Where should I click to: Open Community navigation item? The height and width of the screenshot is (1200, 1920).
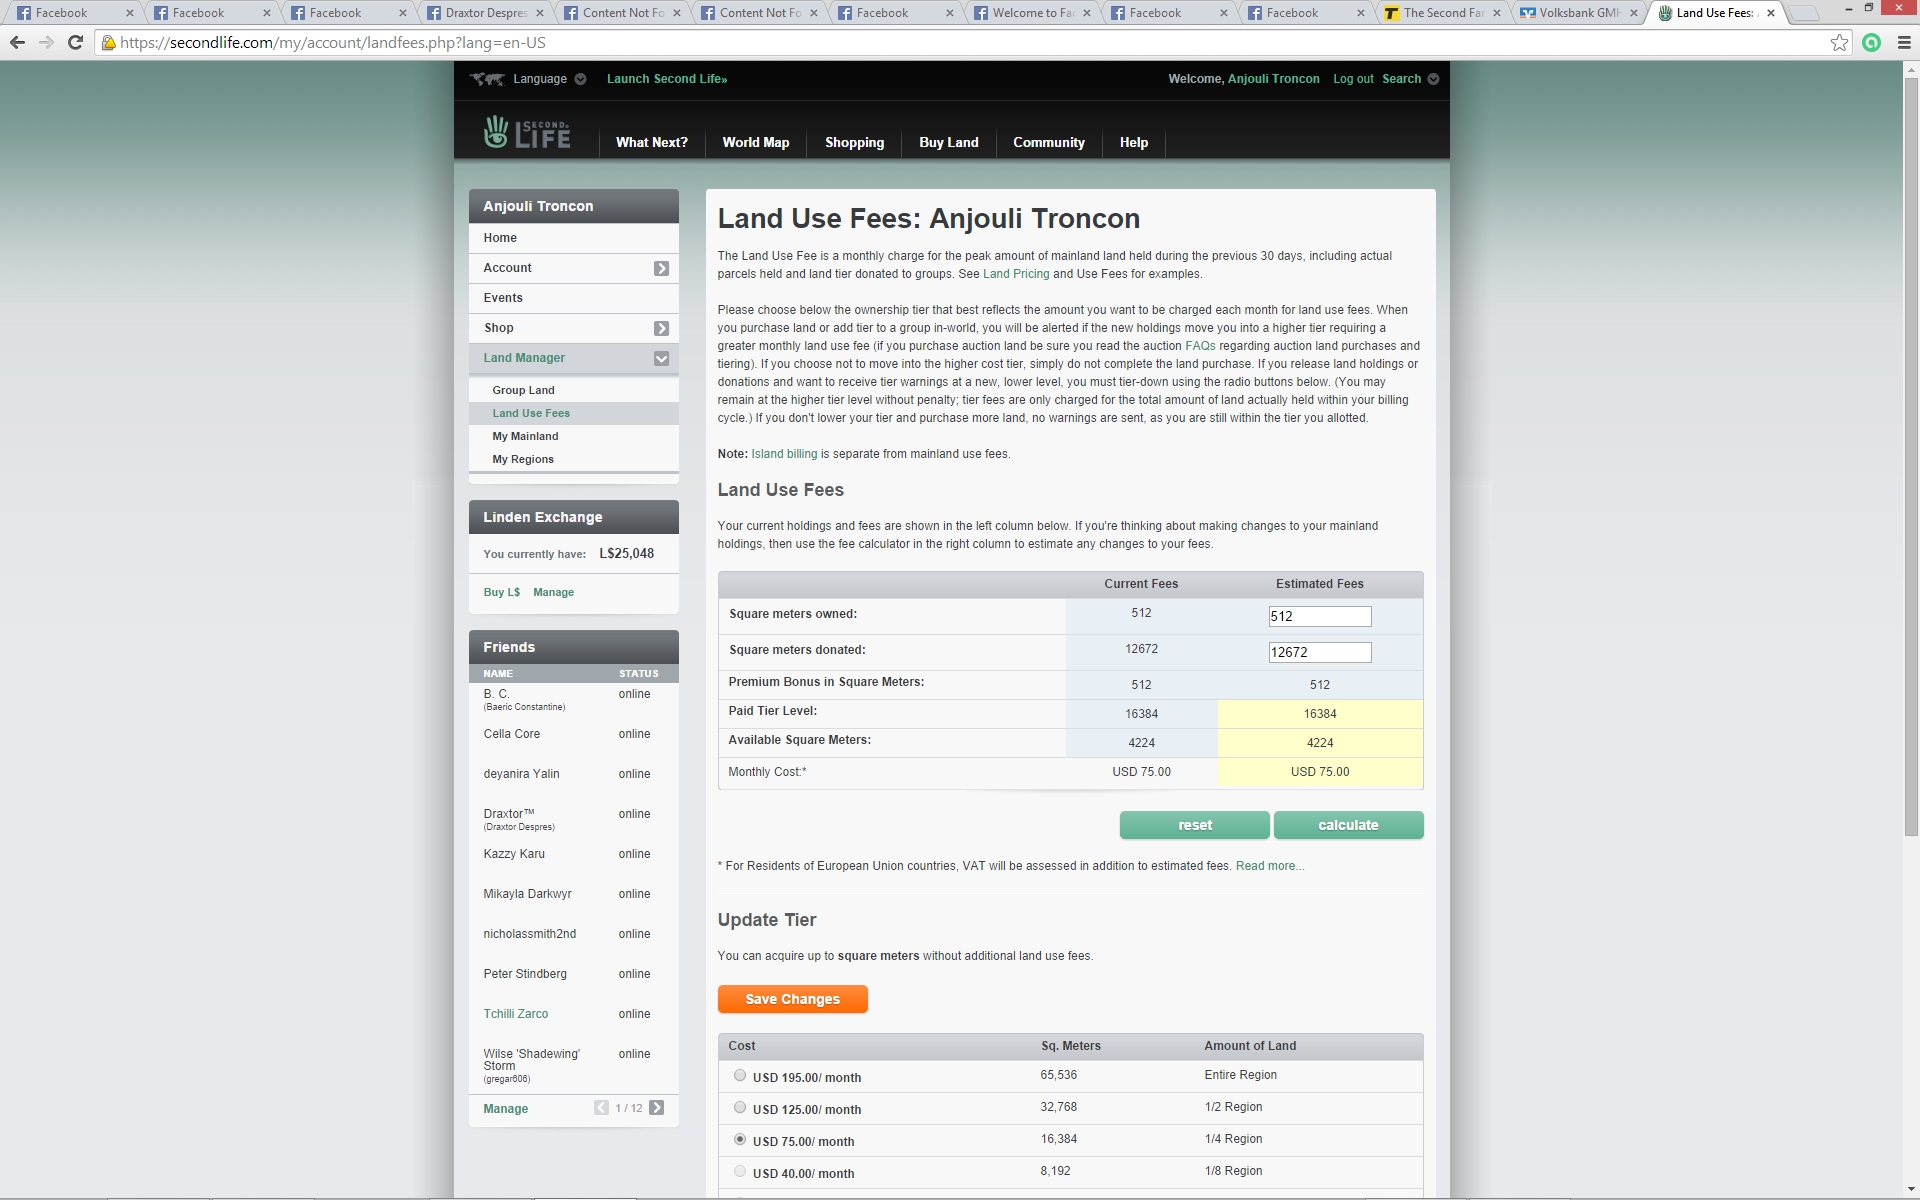(x=1049, y=142)
